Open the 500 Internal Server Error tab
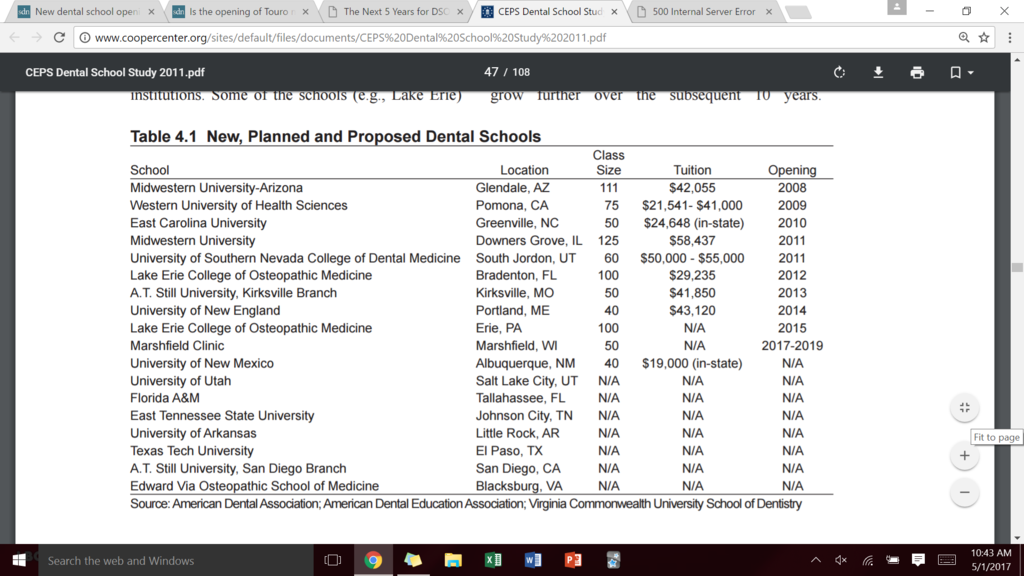 703,12
